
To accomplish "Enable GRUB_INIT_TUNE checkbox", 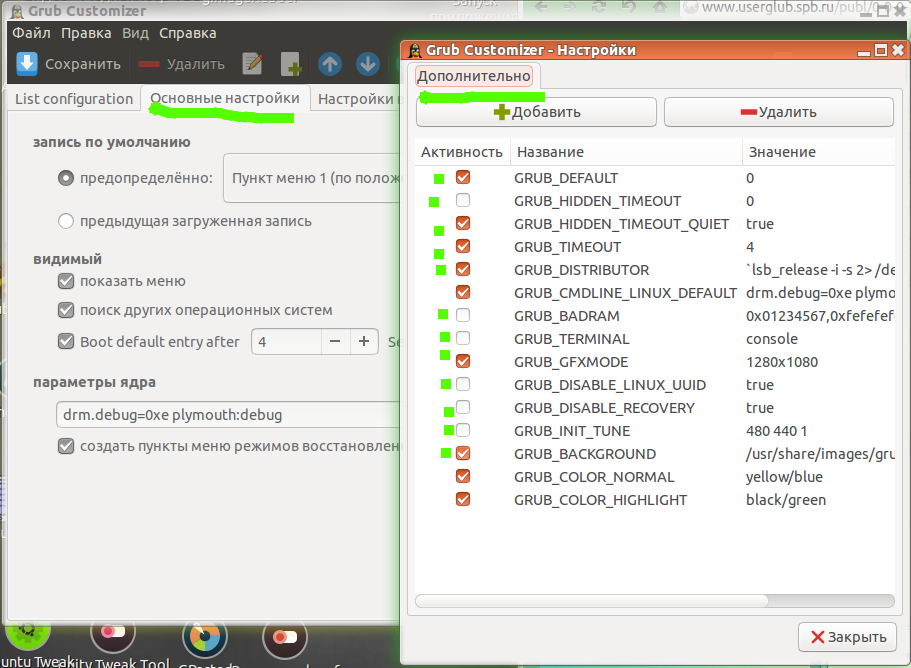I will 463,430.
